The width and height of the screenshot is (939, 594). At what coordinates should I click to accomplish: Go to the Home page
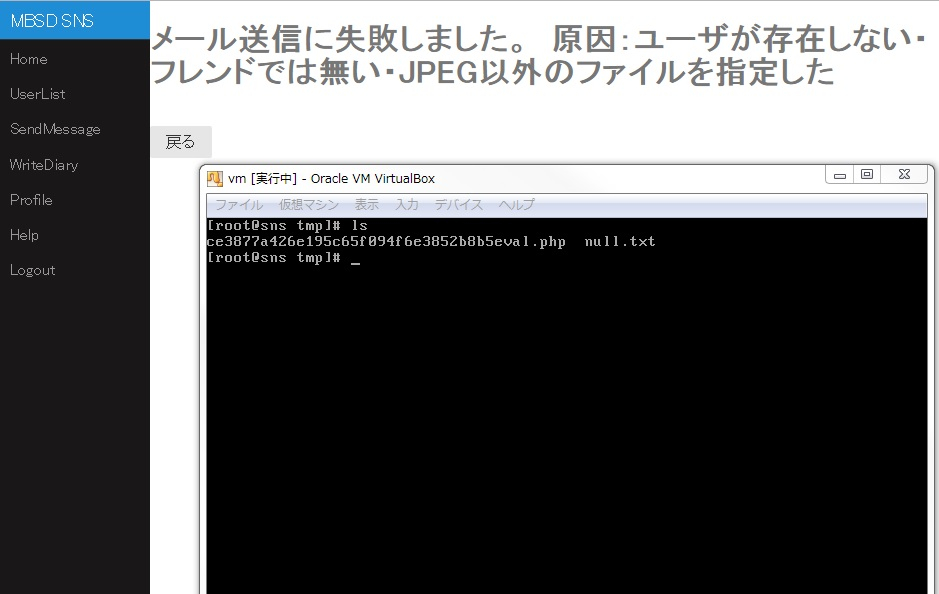[29, 59]
